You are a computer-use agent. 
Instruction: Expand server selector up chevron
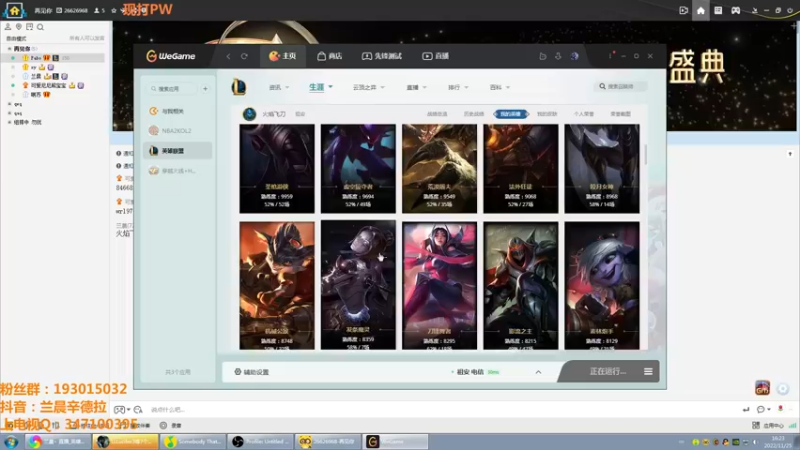538,372
